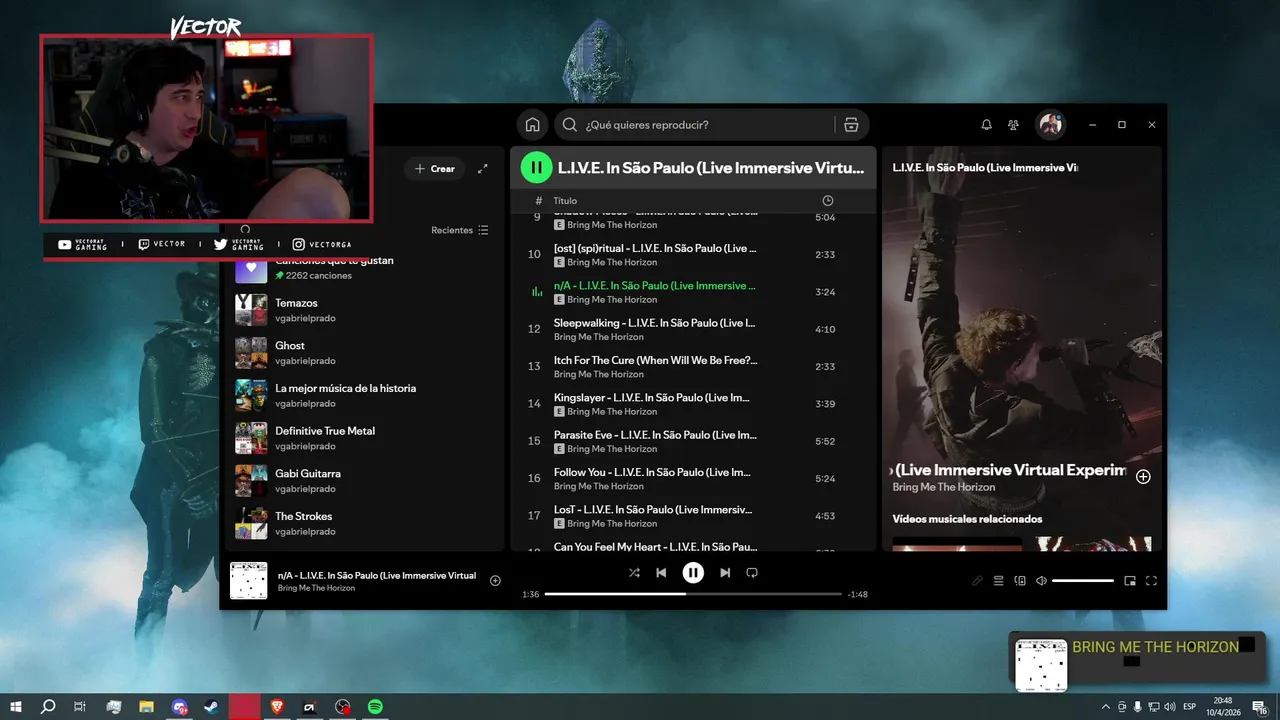Mute the volume speaker icon
Viewport: 1280px width, 720px height.
coord(1041,581)
